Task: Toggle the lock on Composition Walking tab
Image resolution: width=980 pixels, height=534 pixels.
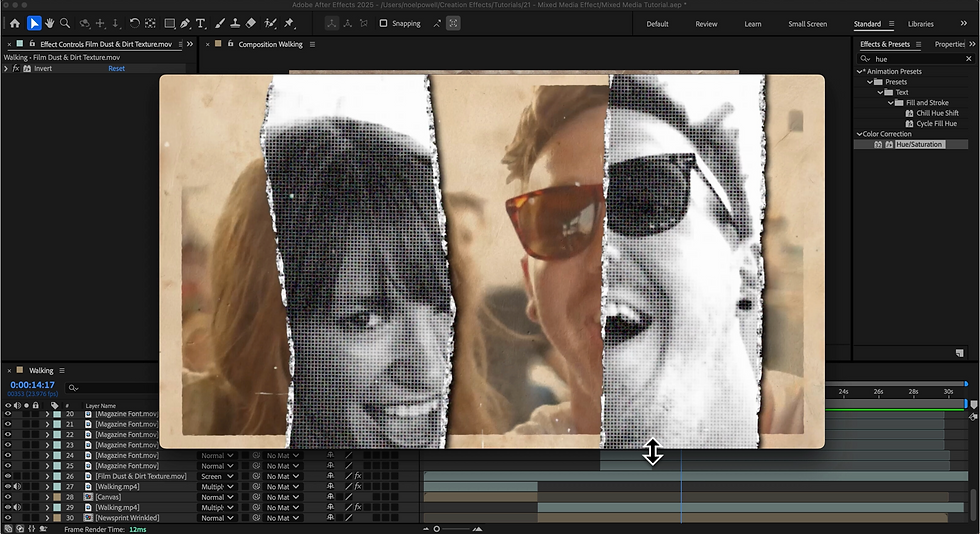Action: click(231, 44)
